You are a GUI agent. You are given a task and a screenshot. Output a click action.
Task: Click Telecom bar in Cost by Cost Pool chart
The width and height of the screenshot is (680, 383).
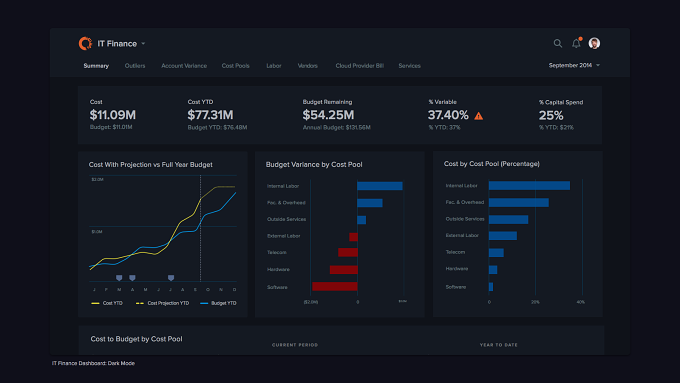496,253
